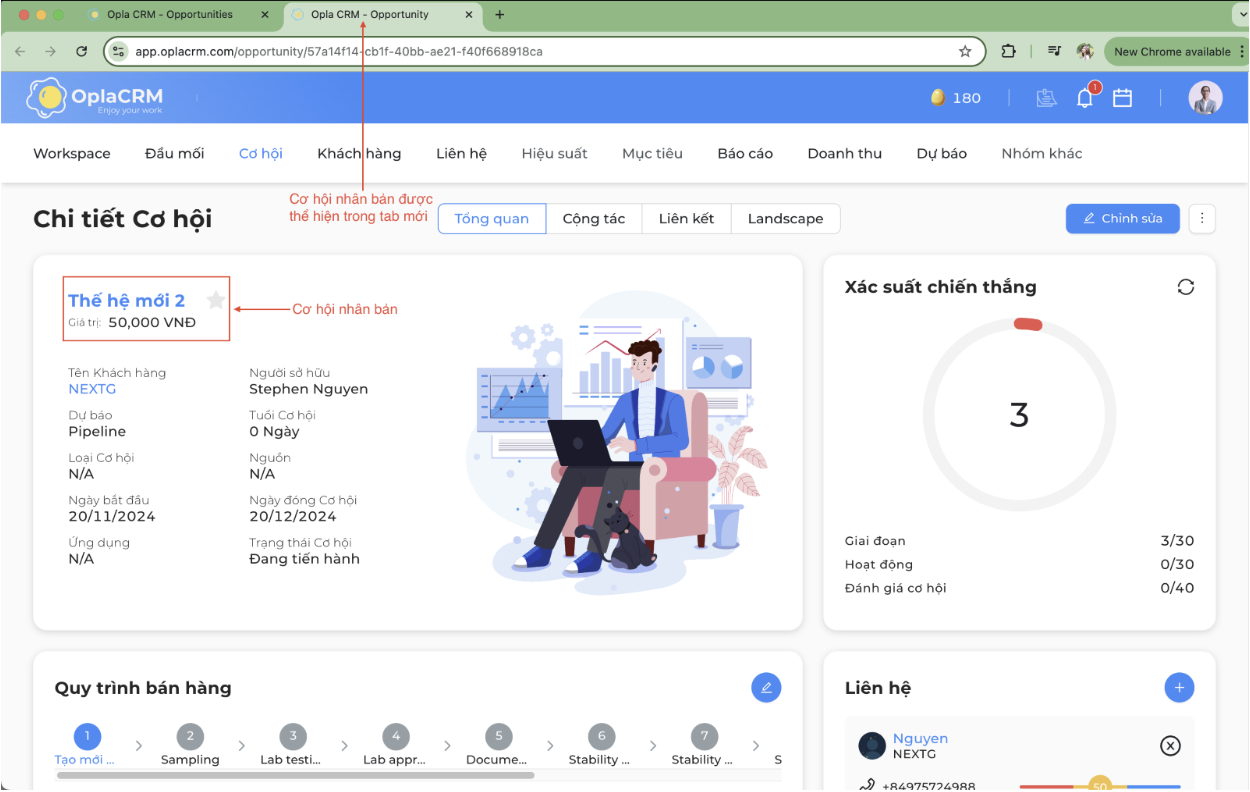Go back in the browser

tap(21, 51)
